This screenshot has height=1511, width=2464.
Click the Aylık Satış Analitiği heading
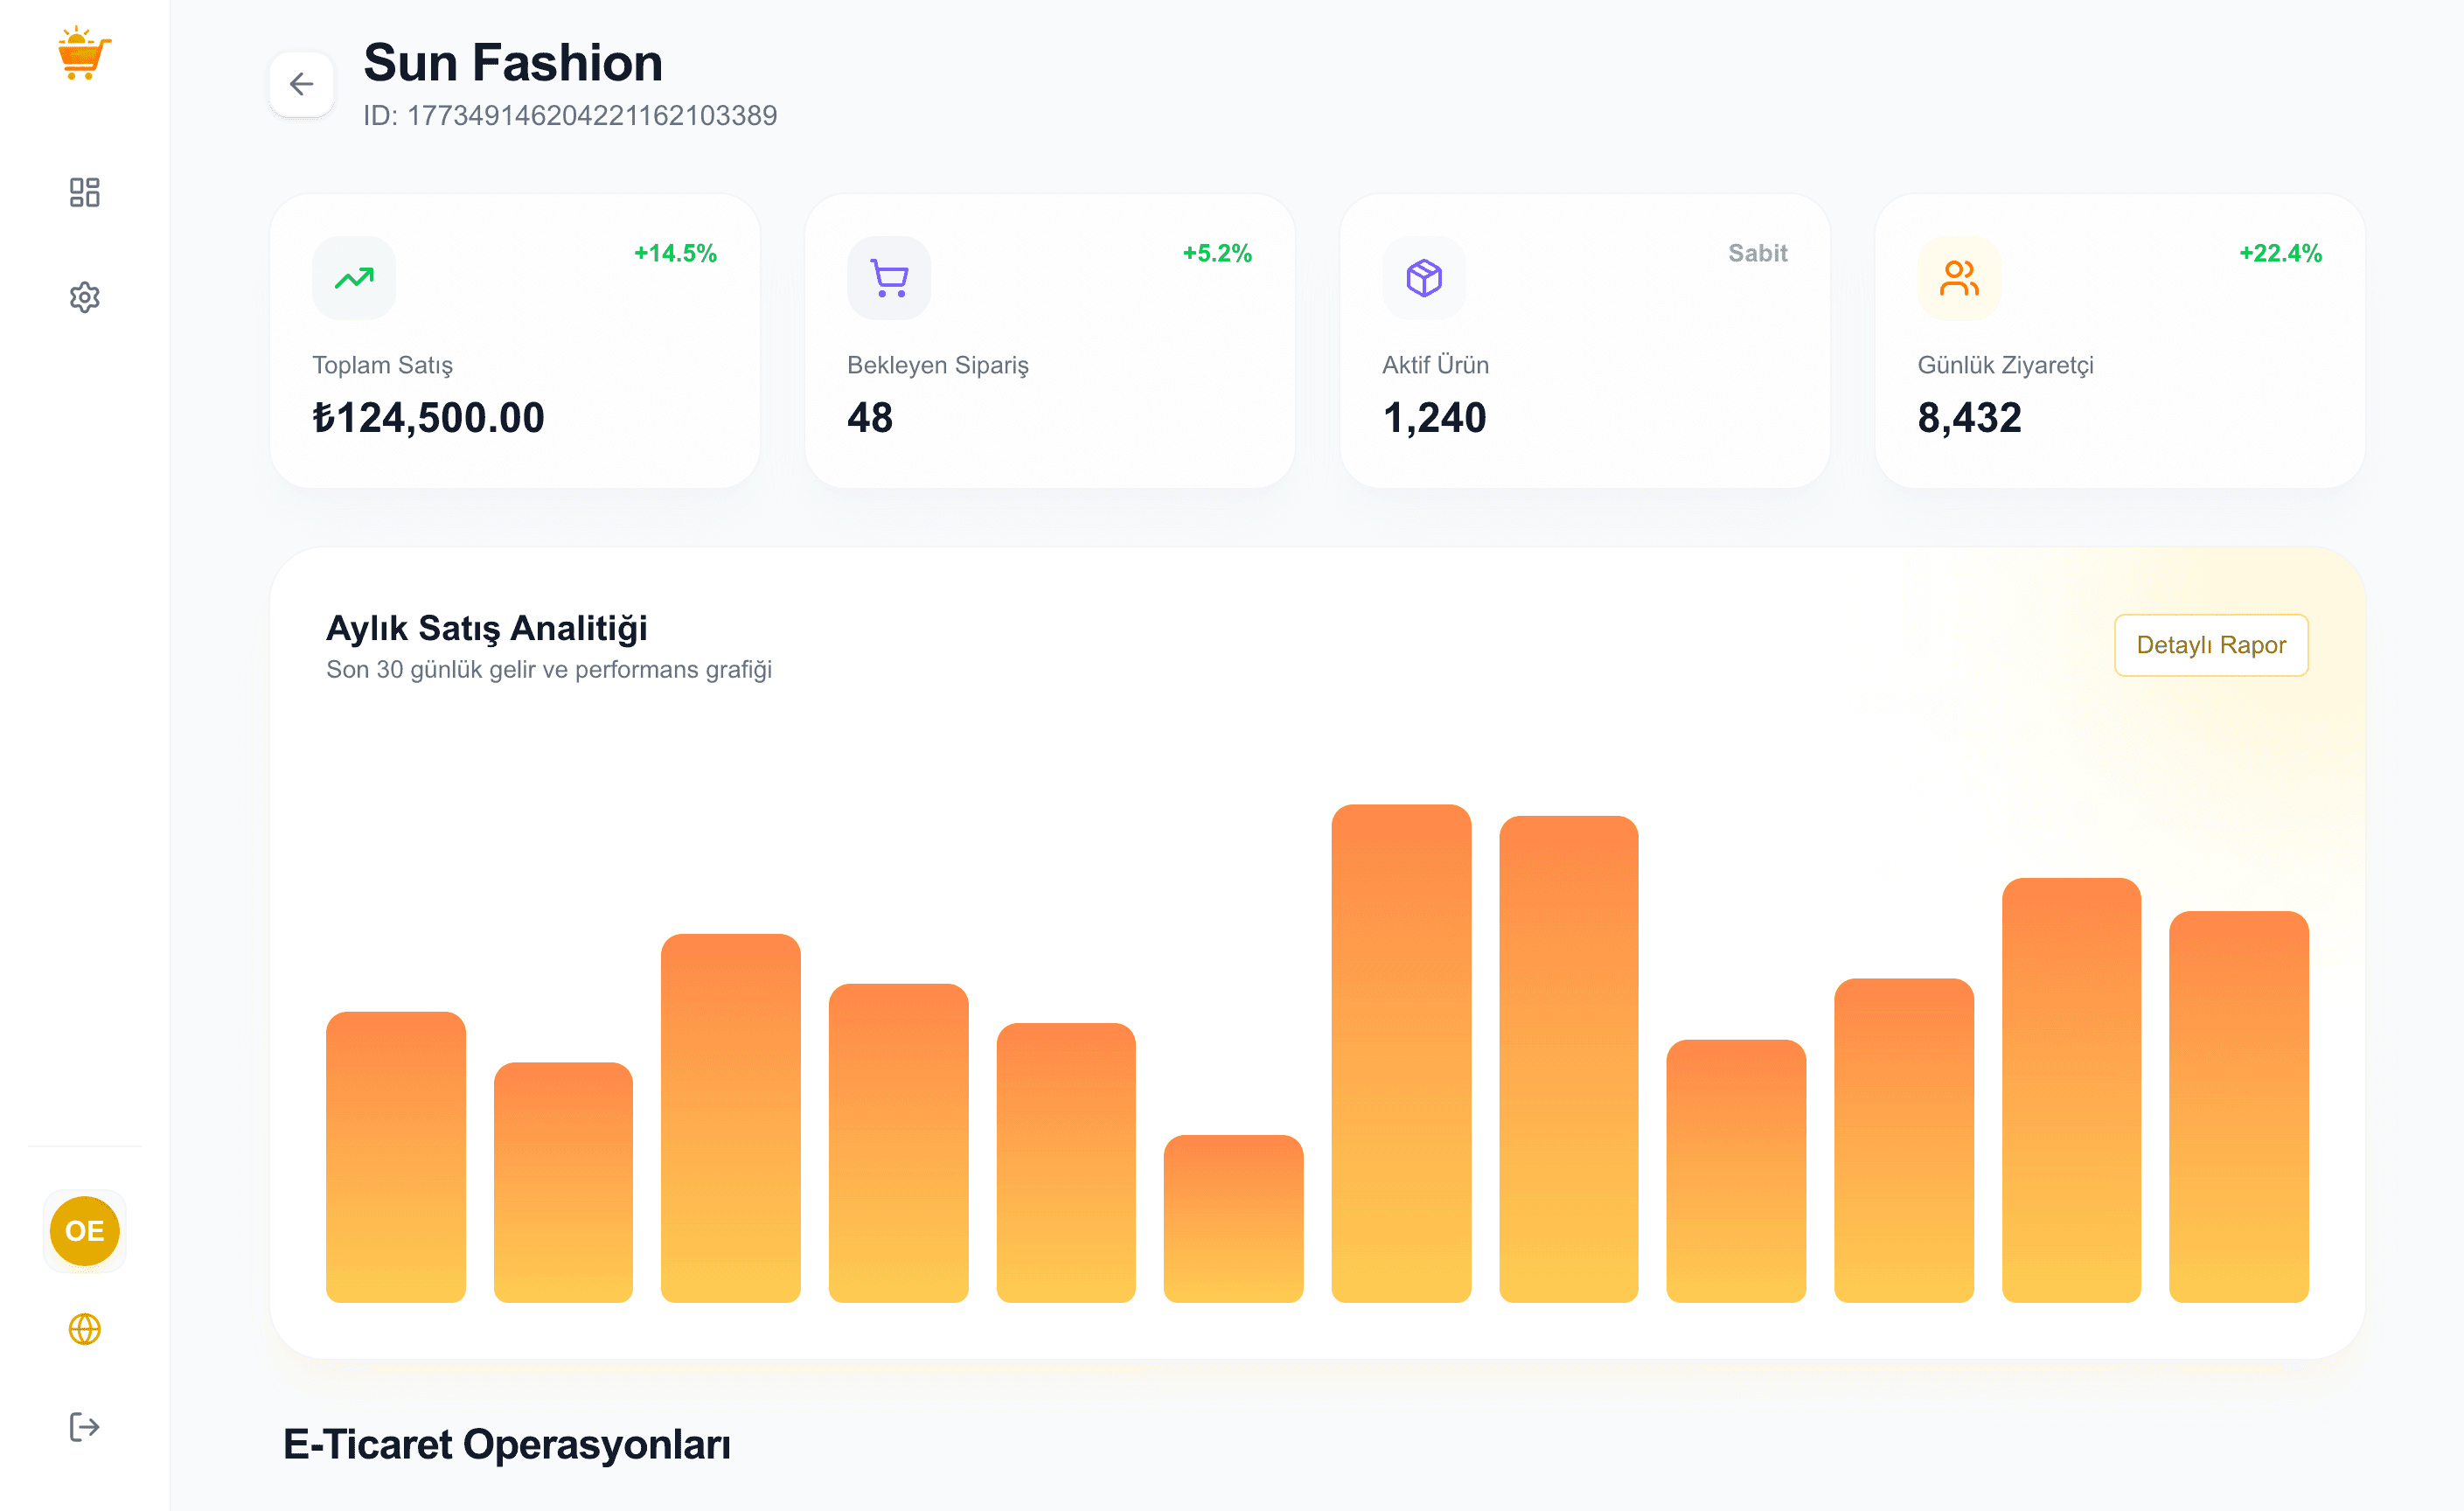pyautogui.click(x=486, y=628)
